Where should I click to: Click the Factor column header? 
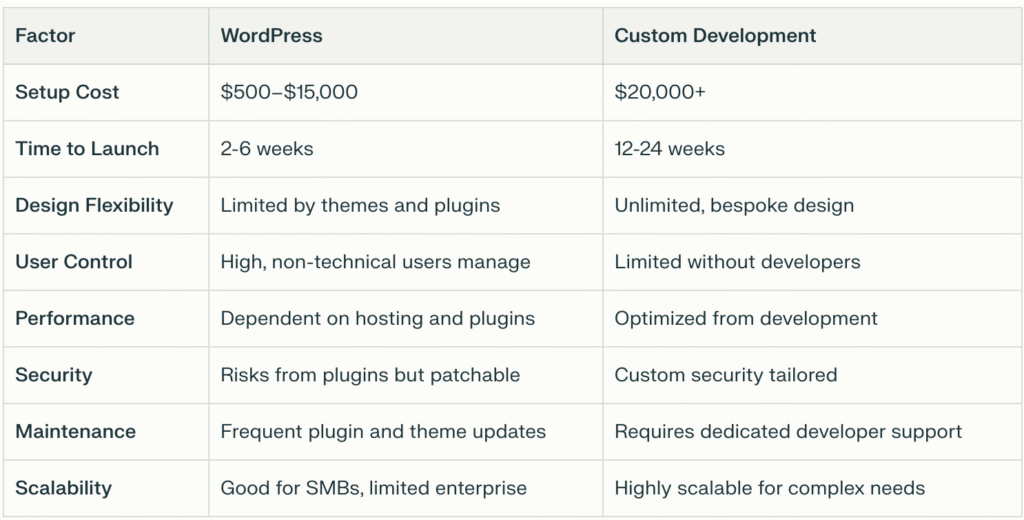[x=45, y=36]
